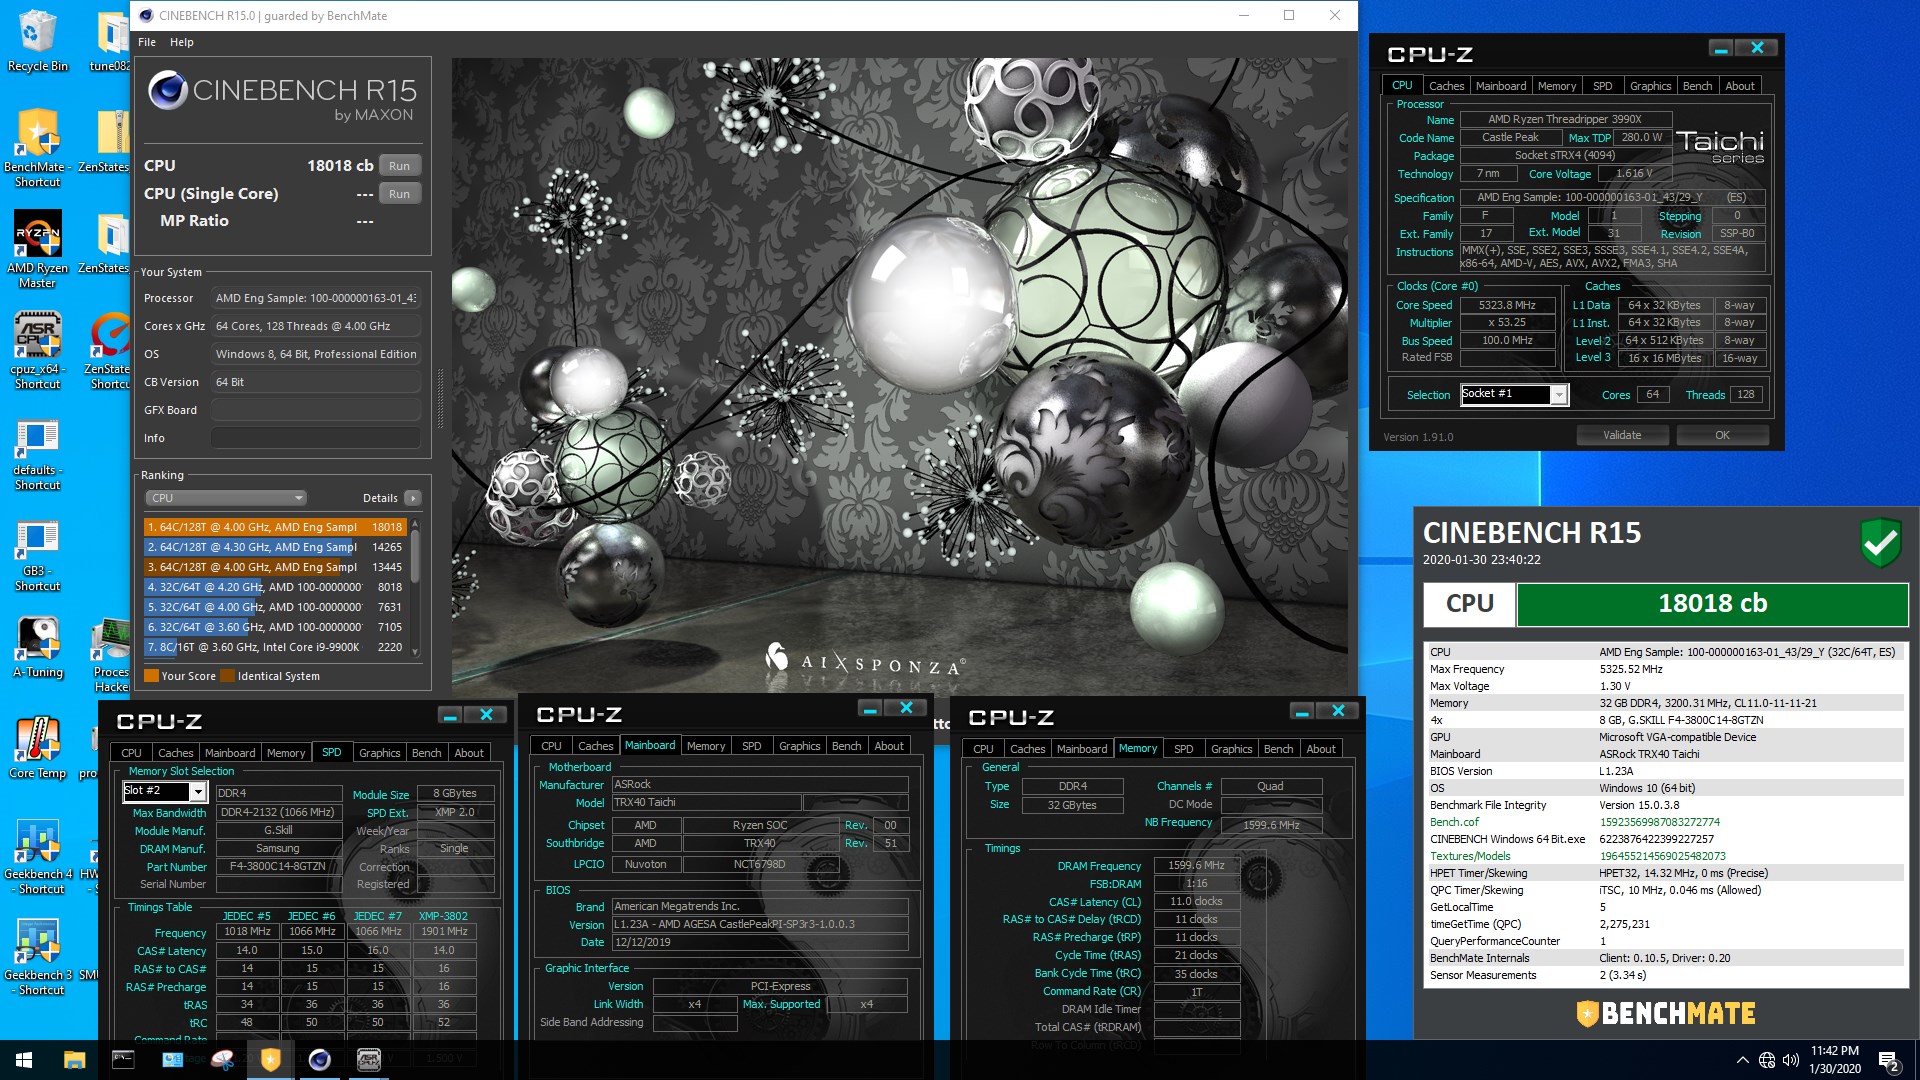Open the A-Tuning desktop icon
This screenshot has width=1920, height=1080.
pyautogui.click(x=37, y=647)
